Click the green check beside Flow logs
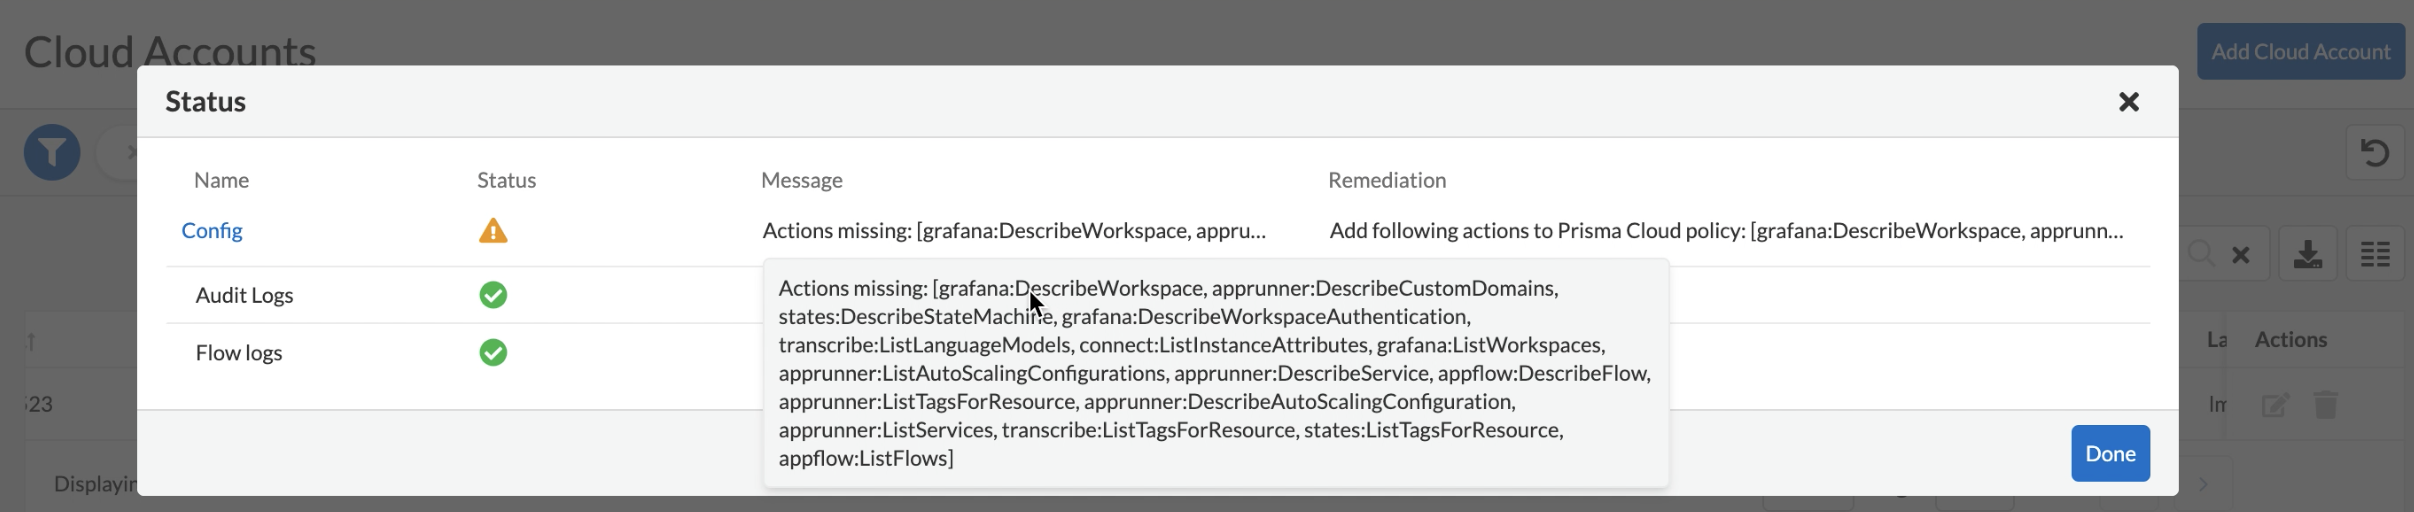 pyautogui.click(x=493, y=353)
